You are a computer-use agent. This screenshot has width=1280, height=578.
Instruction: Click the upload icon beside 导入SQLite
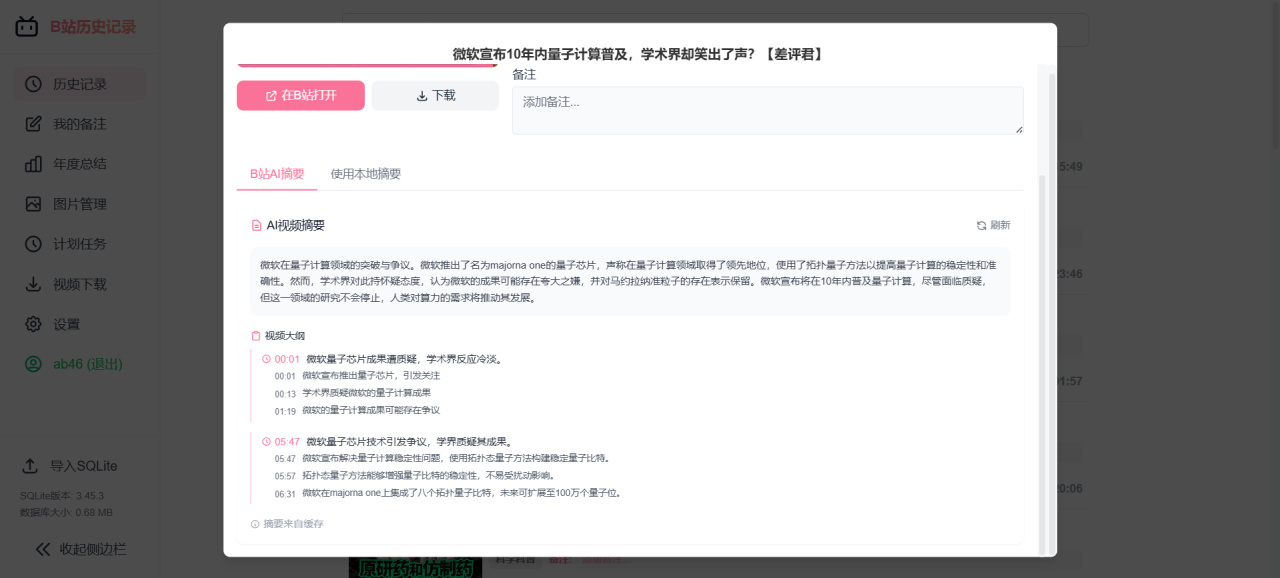pos(31,466)
